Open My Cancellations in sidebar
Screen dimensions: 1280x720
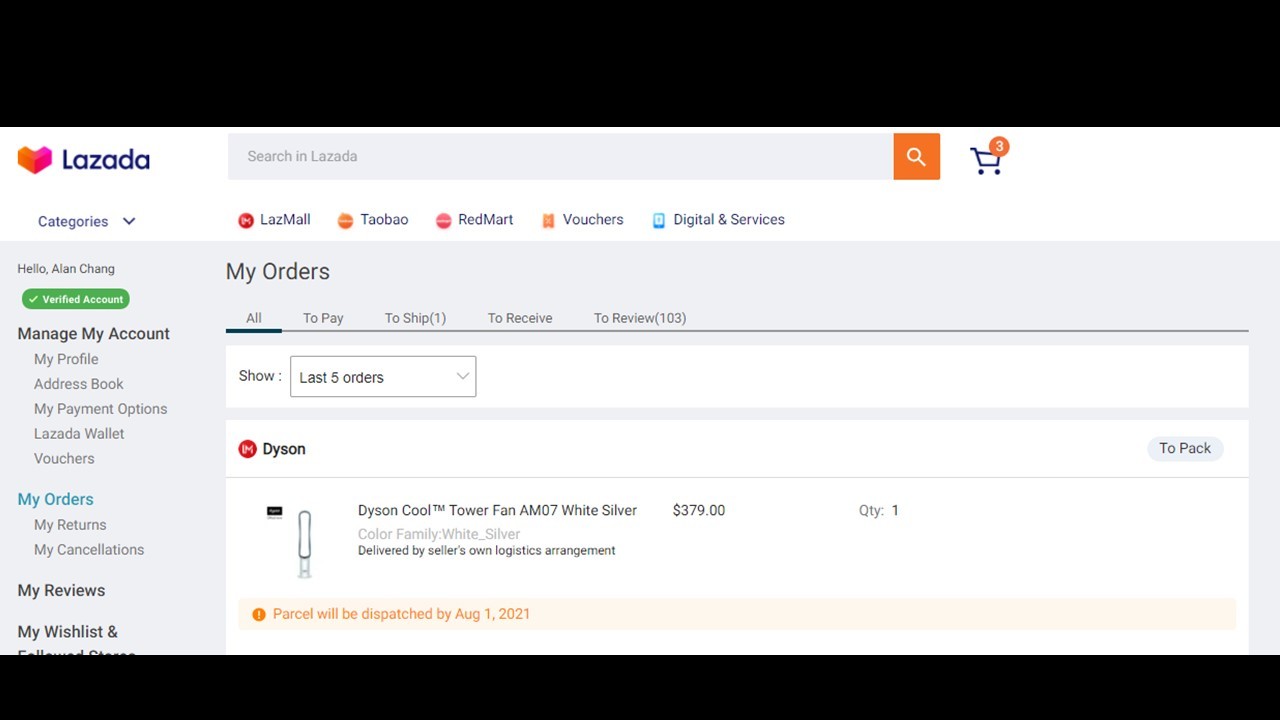89,550
